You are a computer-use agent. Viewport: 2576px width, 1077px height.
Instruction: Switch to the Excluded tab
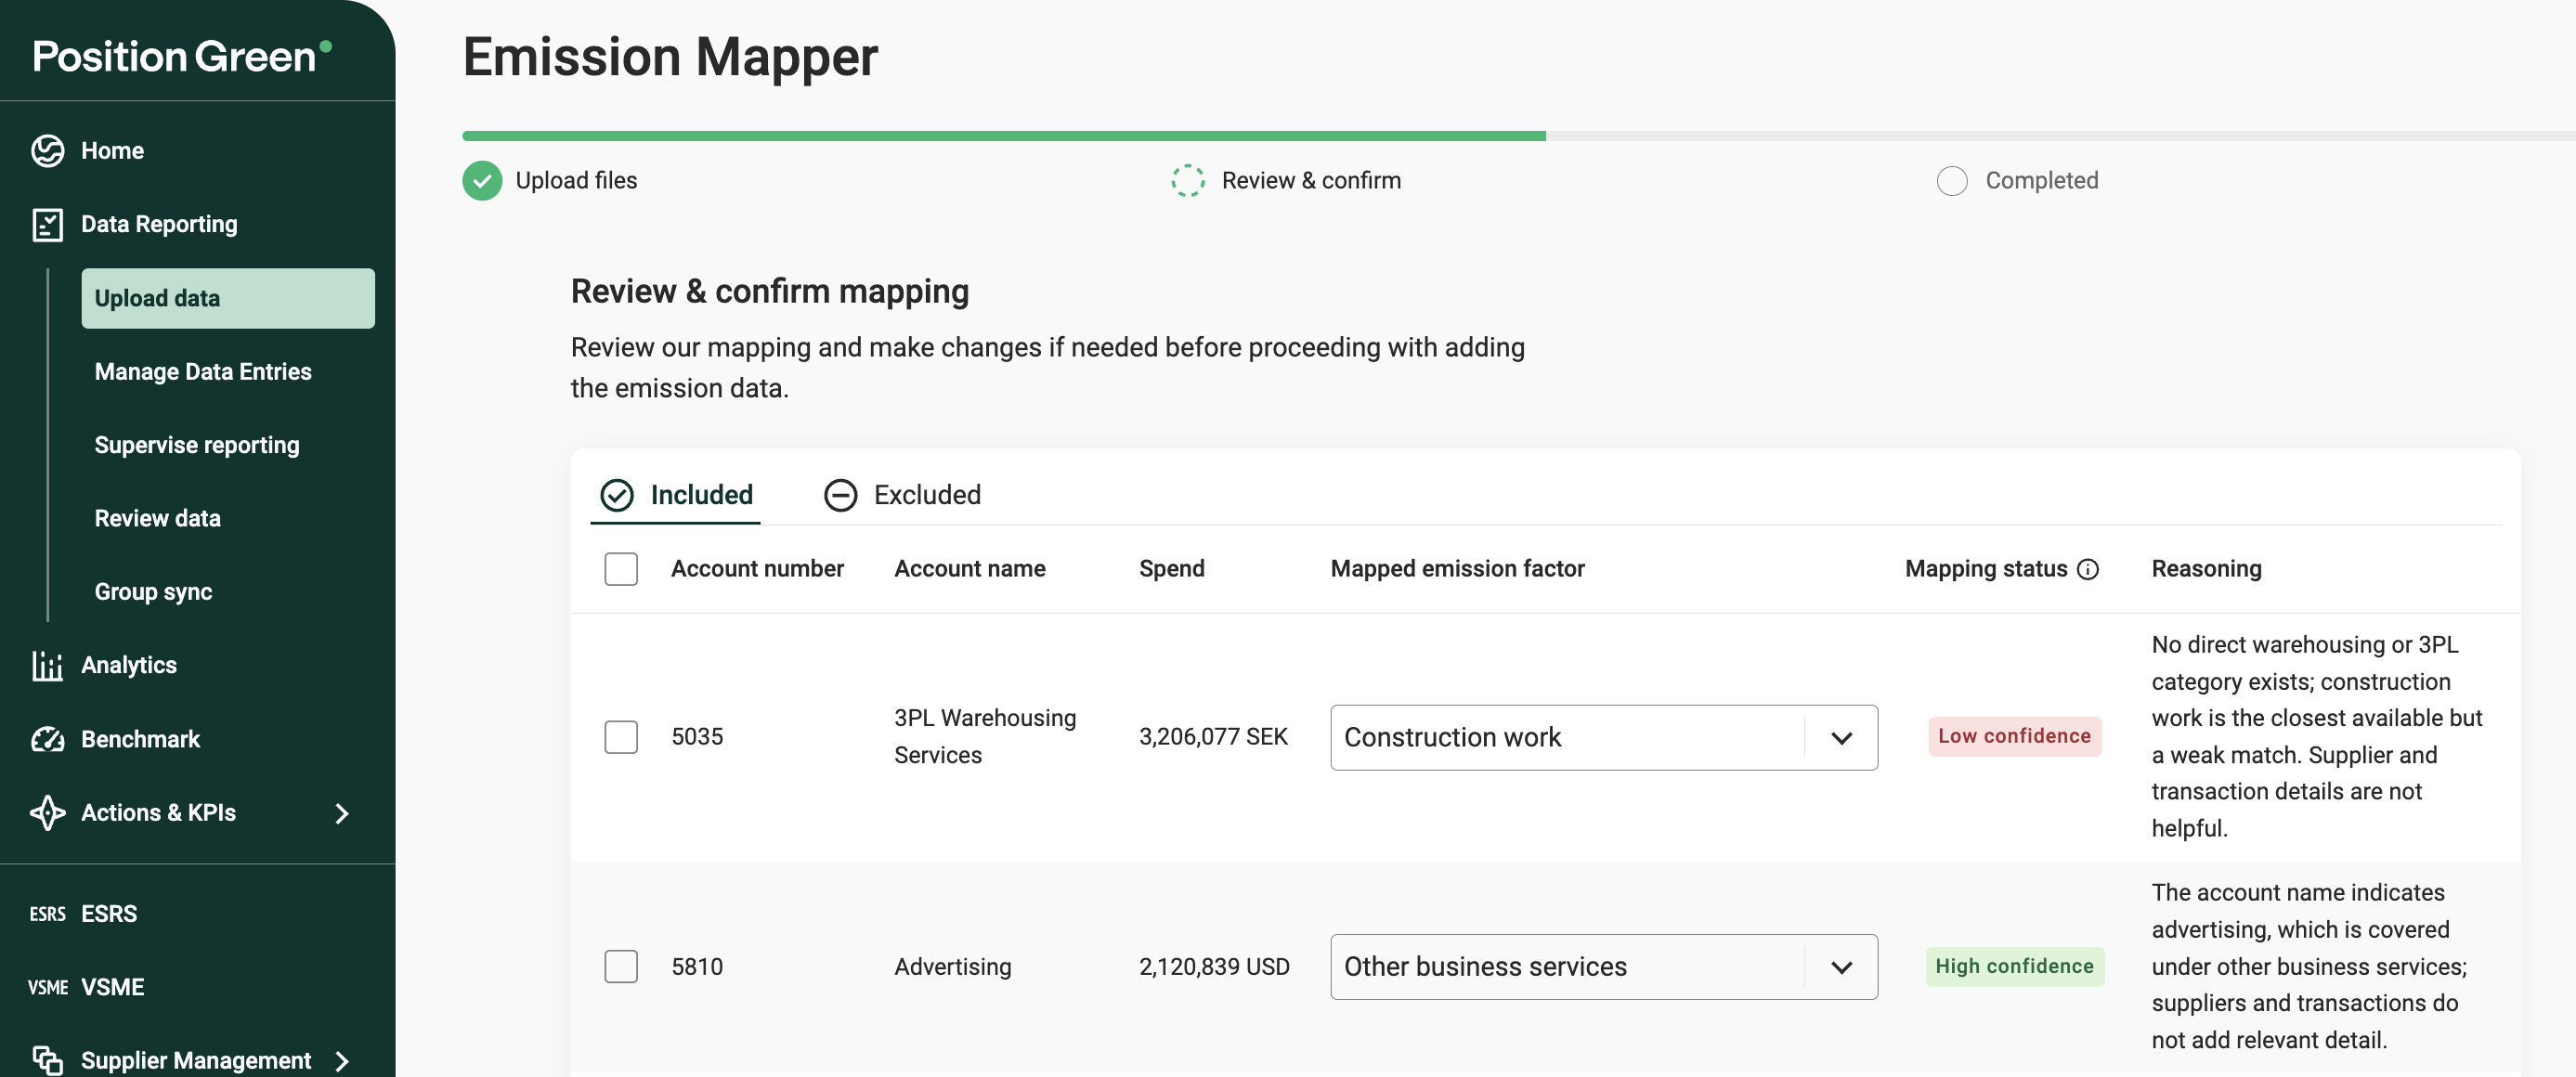click(x=902, y=495)
